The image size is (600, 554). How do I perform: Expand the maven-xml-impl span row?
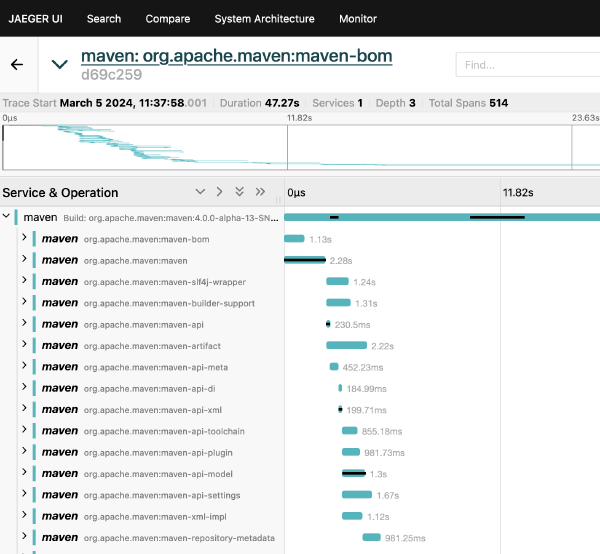24,516
